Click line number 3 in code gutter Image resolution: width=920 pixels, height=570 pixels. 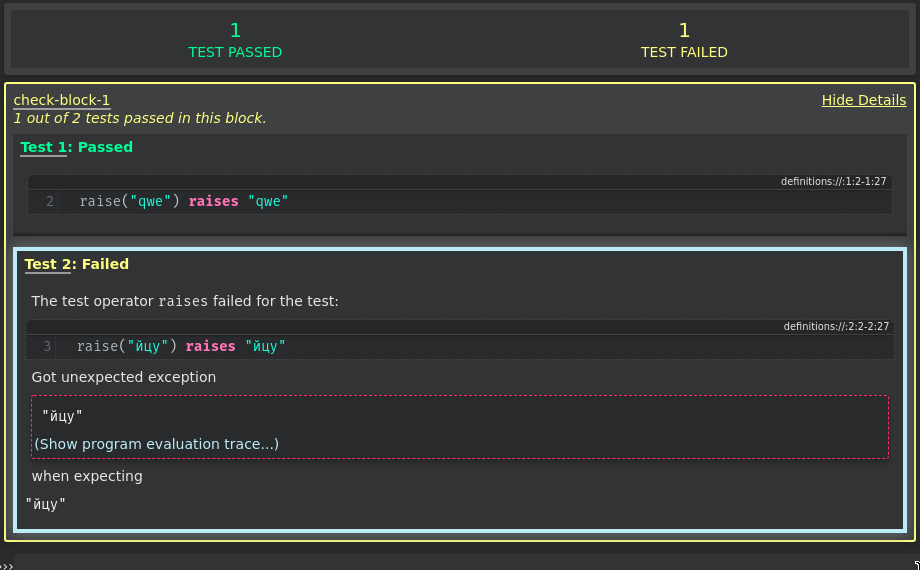pos(47,346)
